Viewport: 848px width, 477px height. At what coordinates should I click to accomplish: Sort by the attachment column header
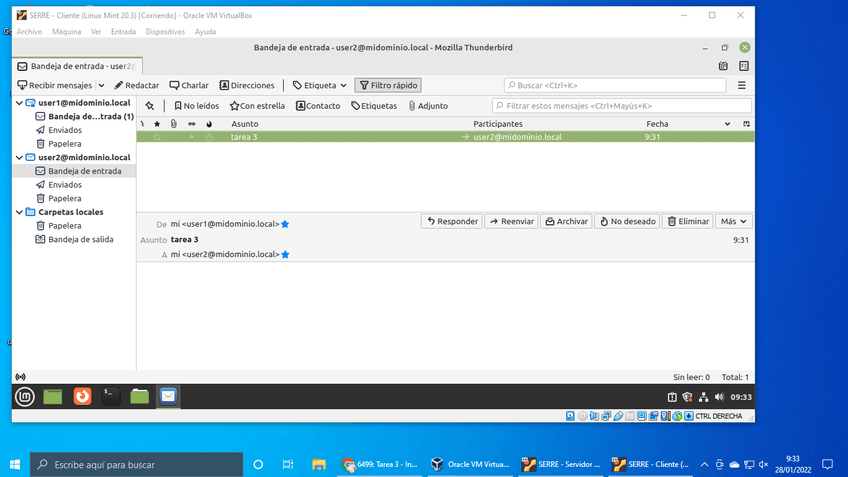pos(174,124)
